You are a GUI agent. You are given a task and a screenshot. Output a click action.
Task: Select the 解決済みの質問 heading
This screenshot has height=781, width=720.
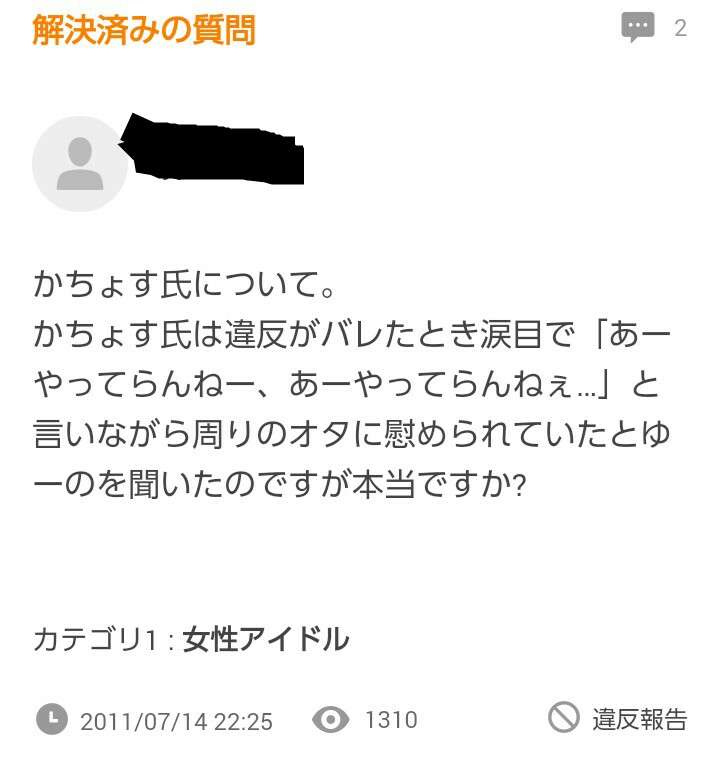[x=144, y=30]
